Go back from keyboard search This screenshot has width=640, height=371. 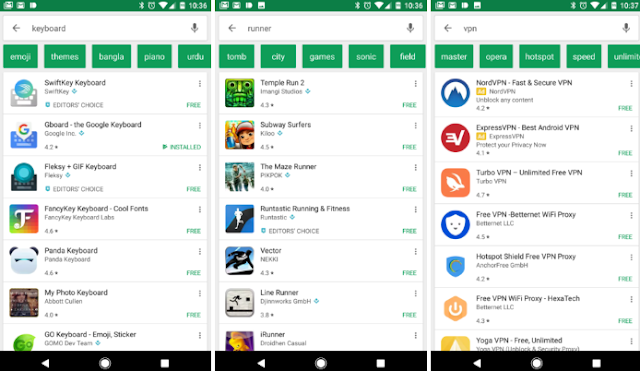[16, 28]
